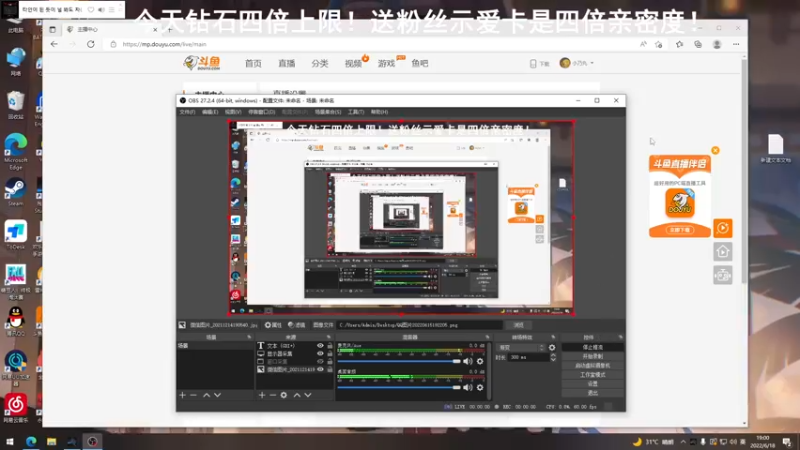The width and height of the screenshot is (800, 450).
Task: Click Start Virtual Camera button
Action: click(x=592, y=365)
